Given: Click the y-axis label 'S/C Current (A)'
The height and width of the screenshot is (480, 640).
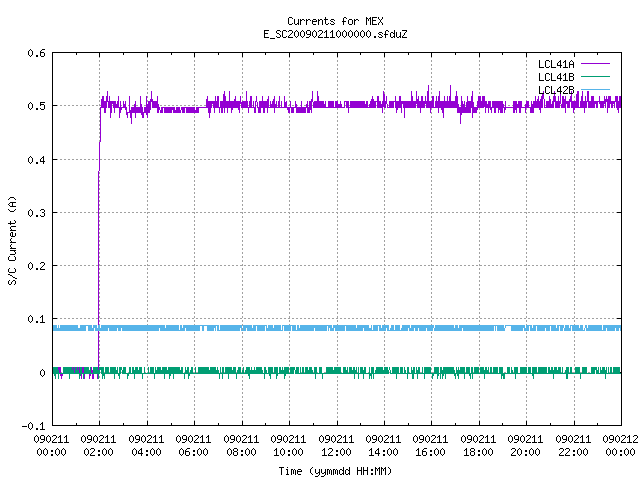Looking at the screenshot, I should pos(12,240).
